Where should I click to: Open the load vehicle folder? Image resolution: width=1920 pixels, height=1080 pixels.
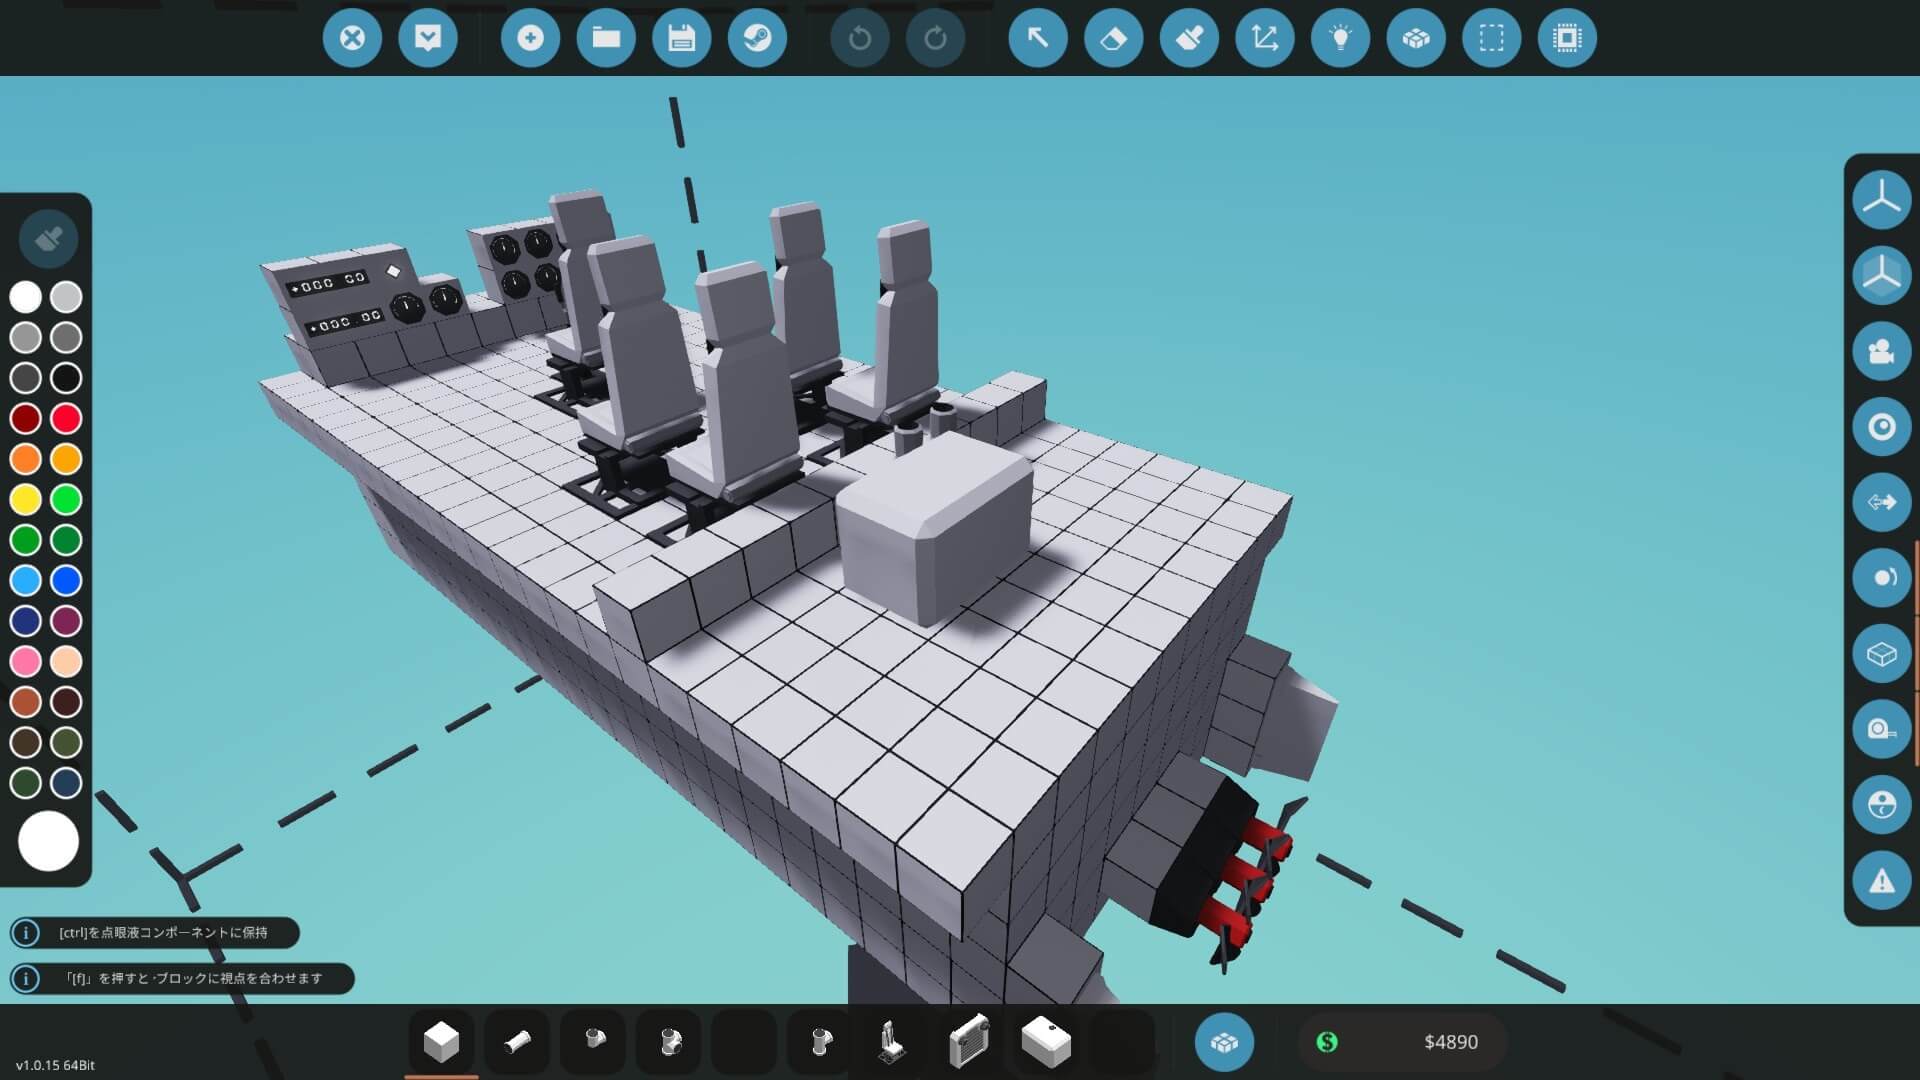[607, 38]
